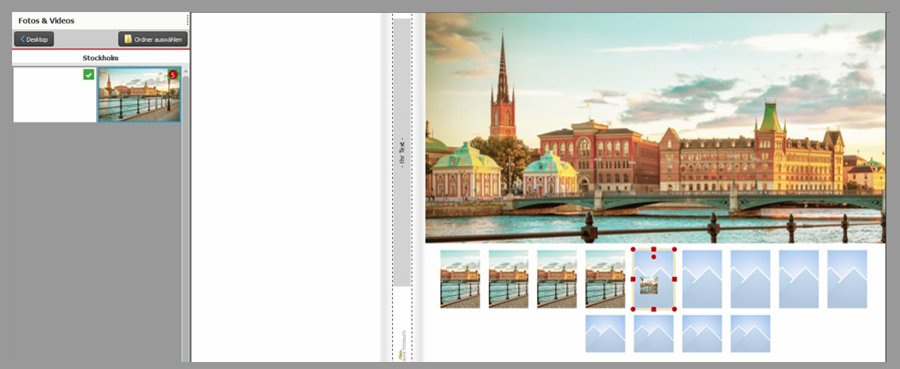Click the green checkmark on the first thumbnail
Screen dimensions: 900x369
[x=88, y=75]
